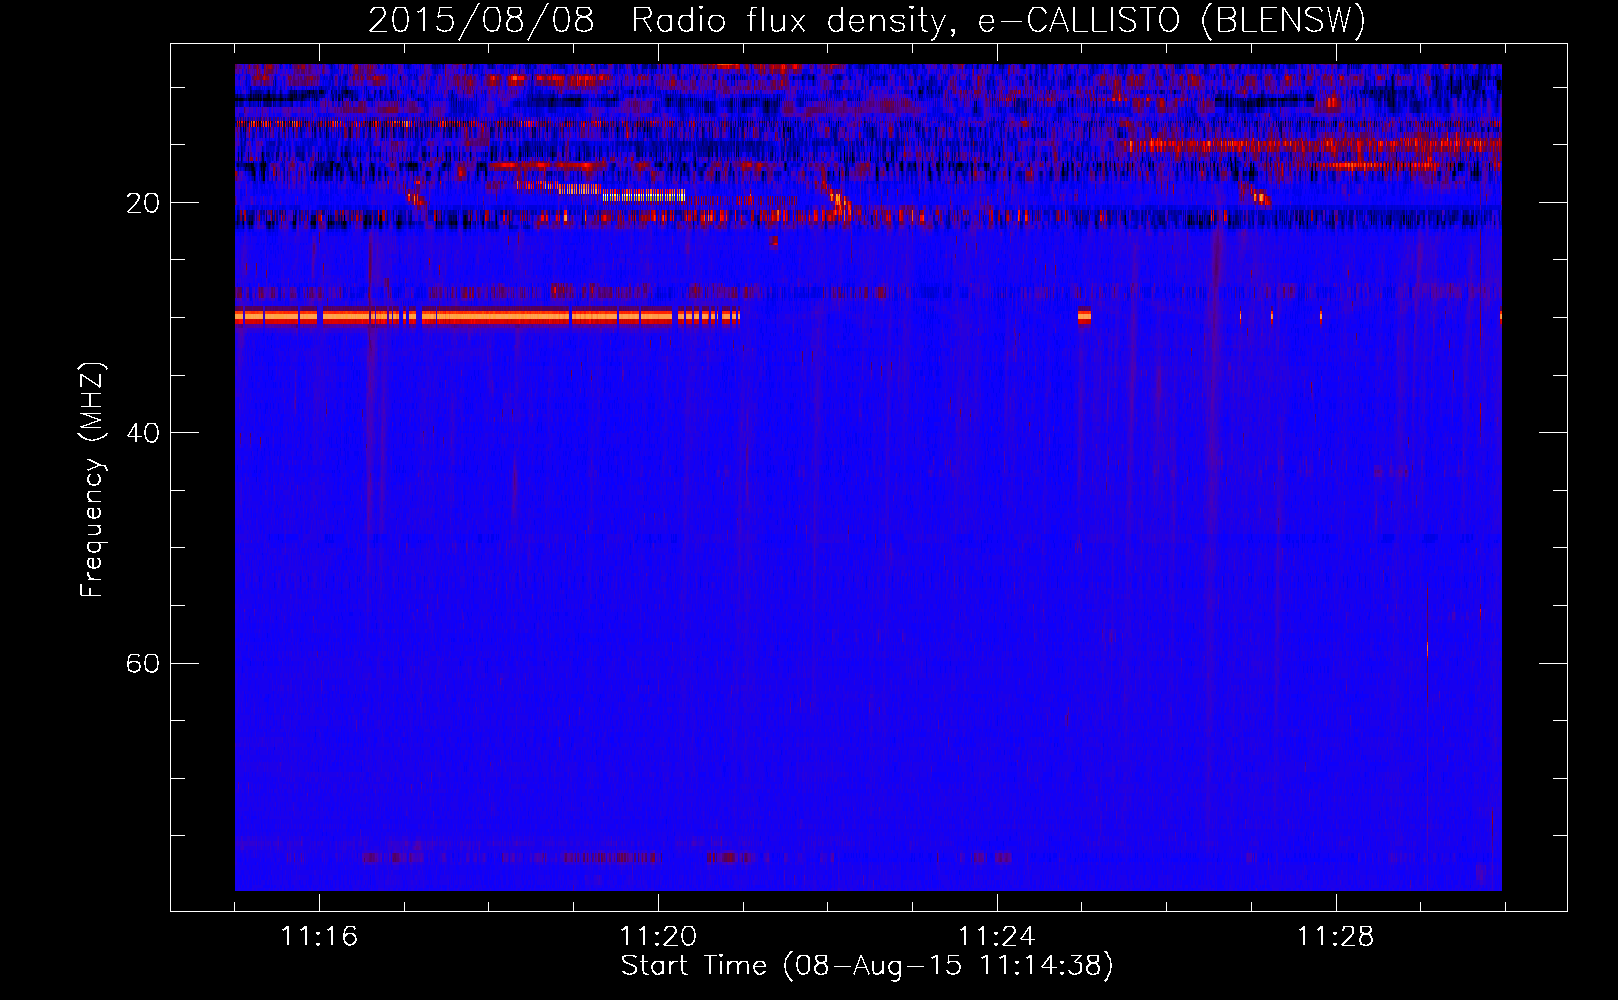
Task: Click the short orange burst near 11:25 at 30 MHz
Action: tap(1084, 317)
